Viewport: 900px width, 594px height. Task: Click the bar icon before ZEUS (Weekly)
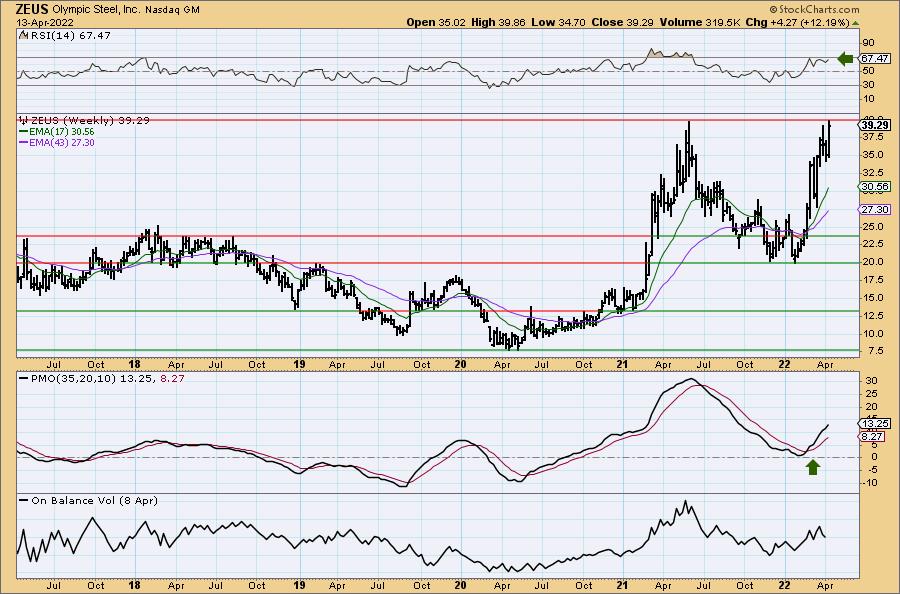(x=24, y=121)
